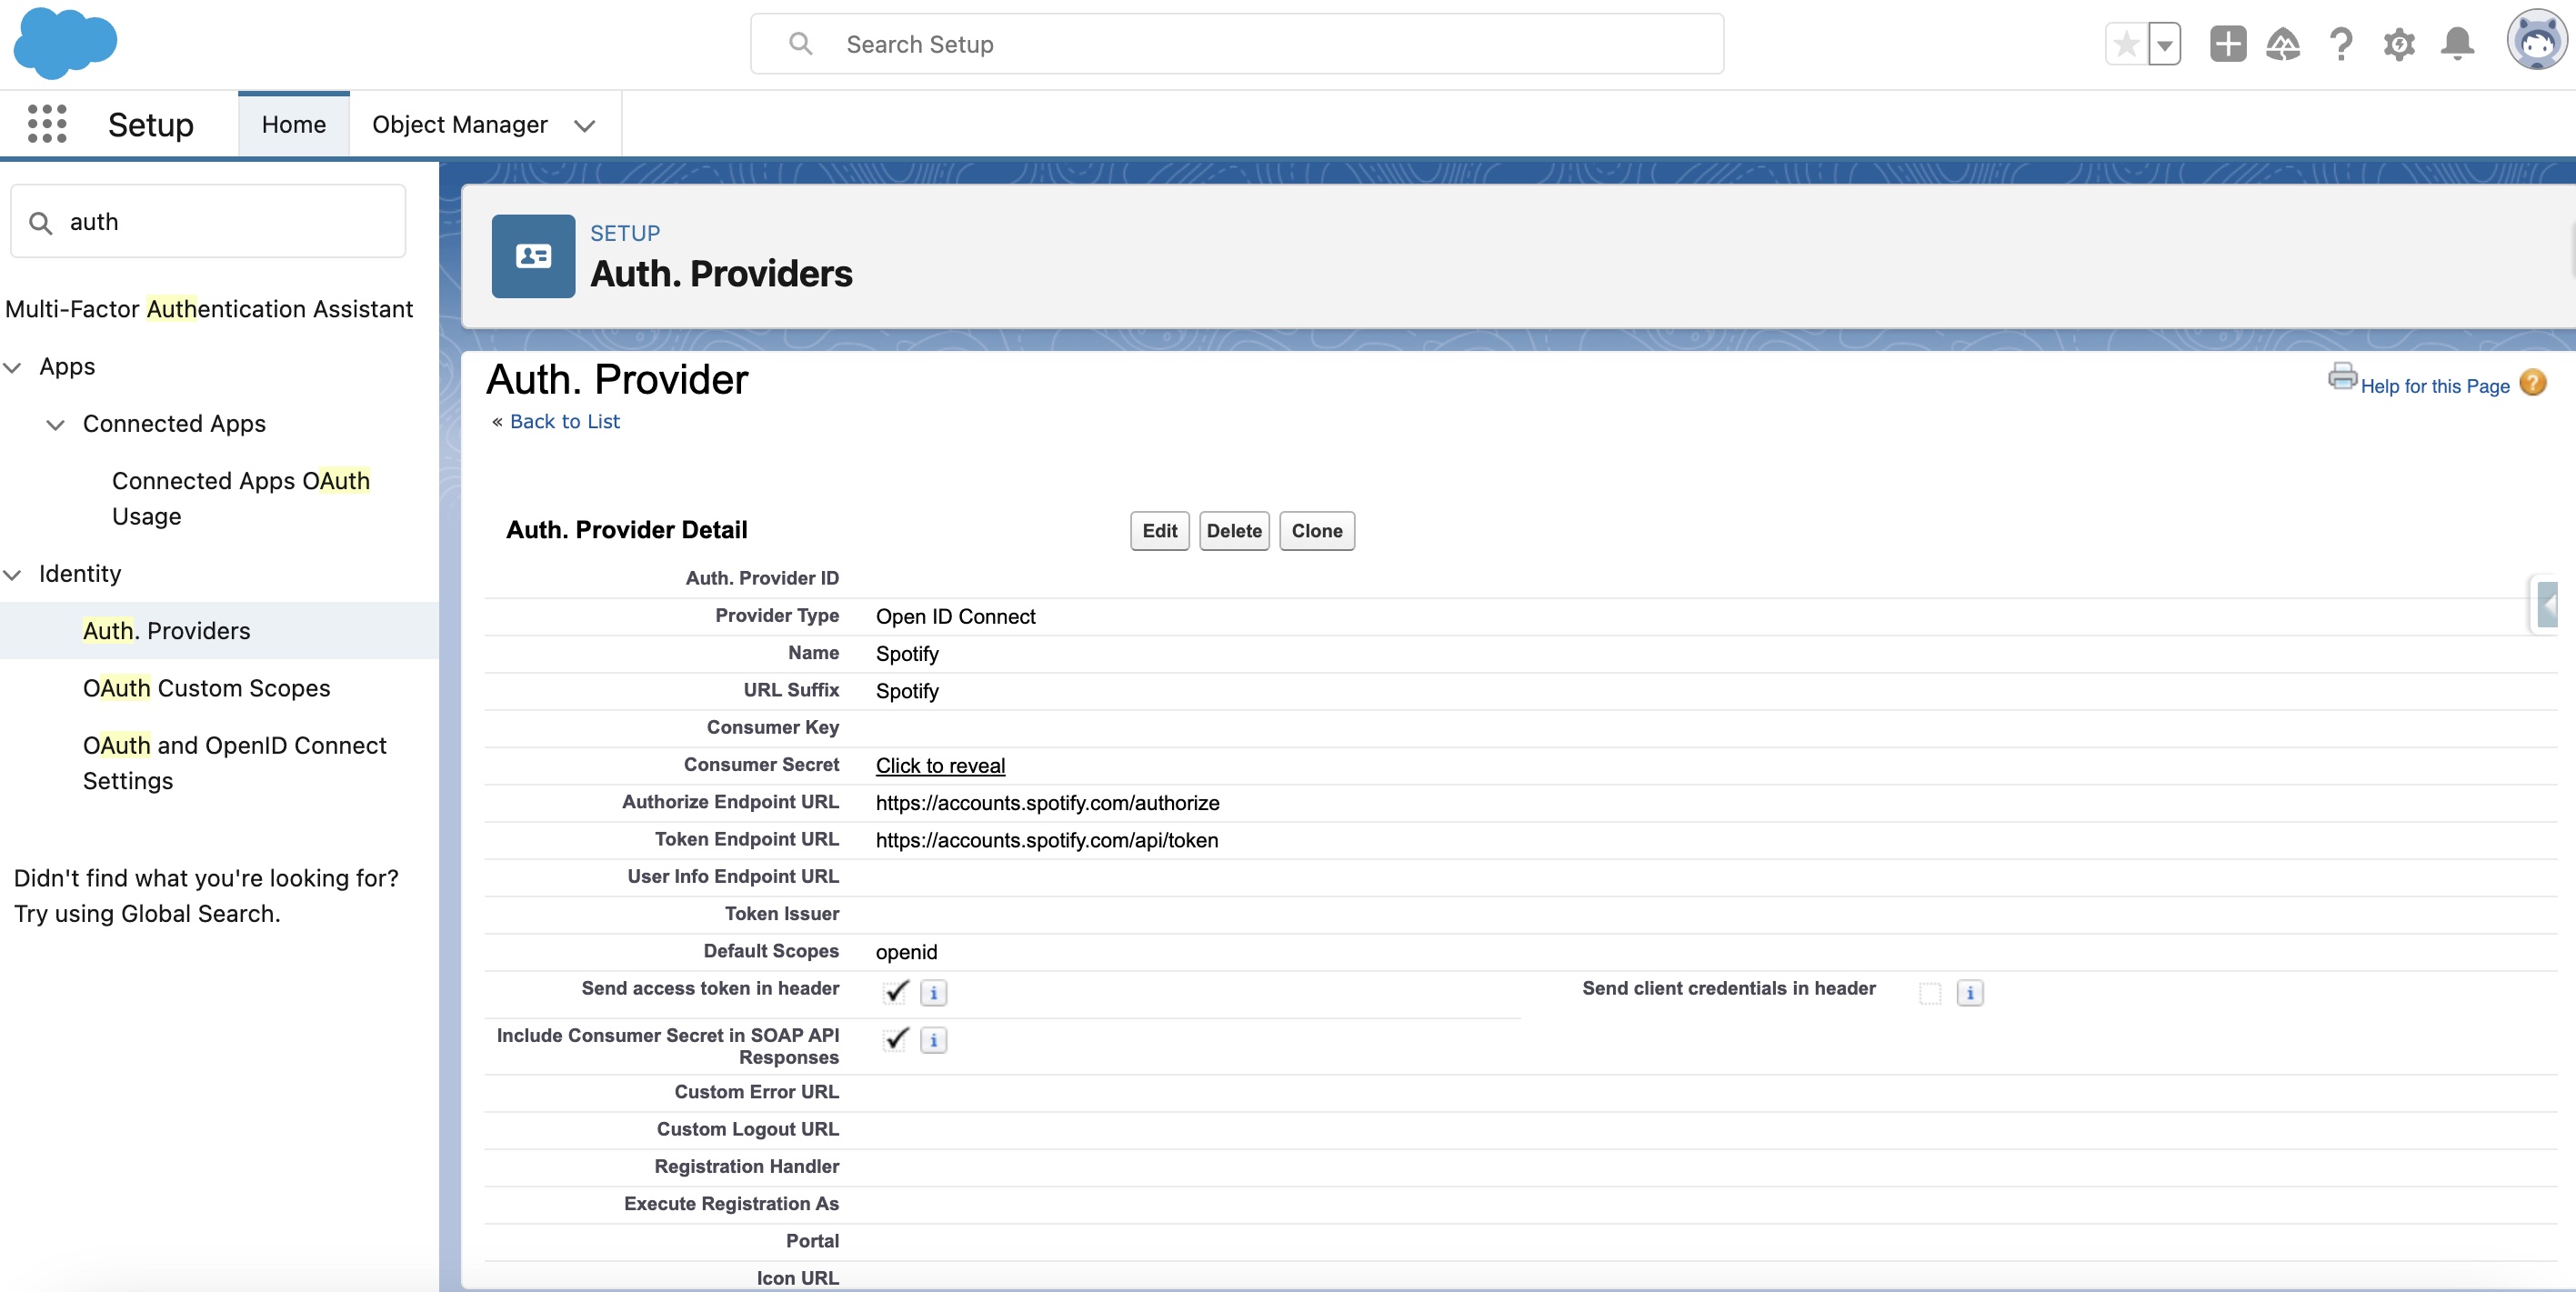
Task: Open Help for this Page link
Action: [x=2434, y=386]
